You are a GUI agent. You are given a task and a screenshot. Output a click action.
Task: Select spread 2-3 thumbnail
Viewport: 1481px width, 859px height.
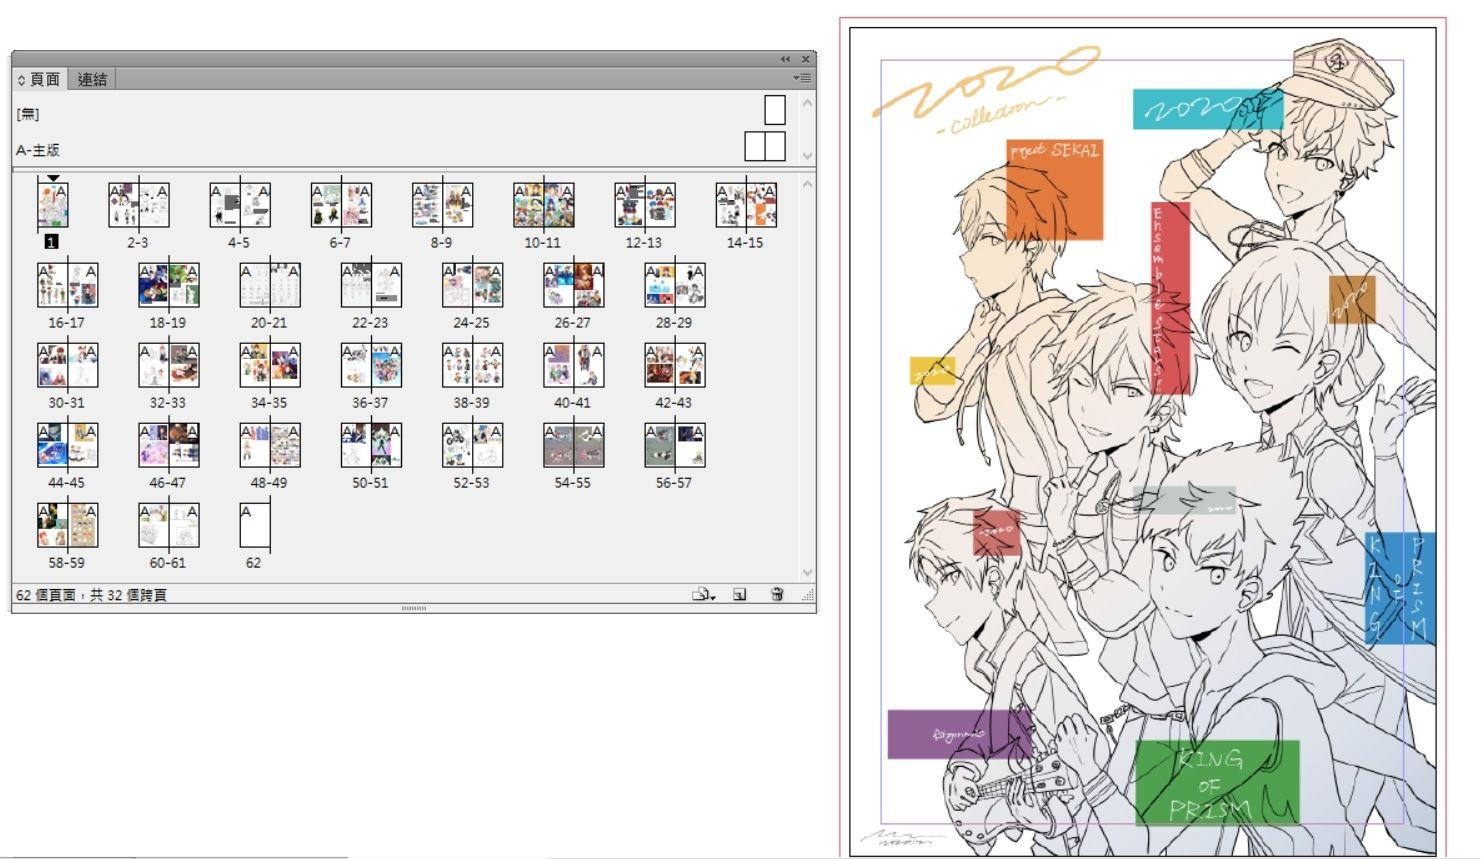(x=139, y=205)
